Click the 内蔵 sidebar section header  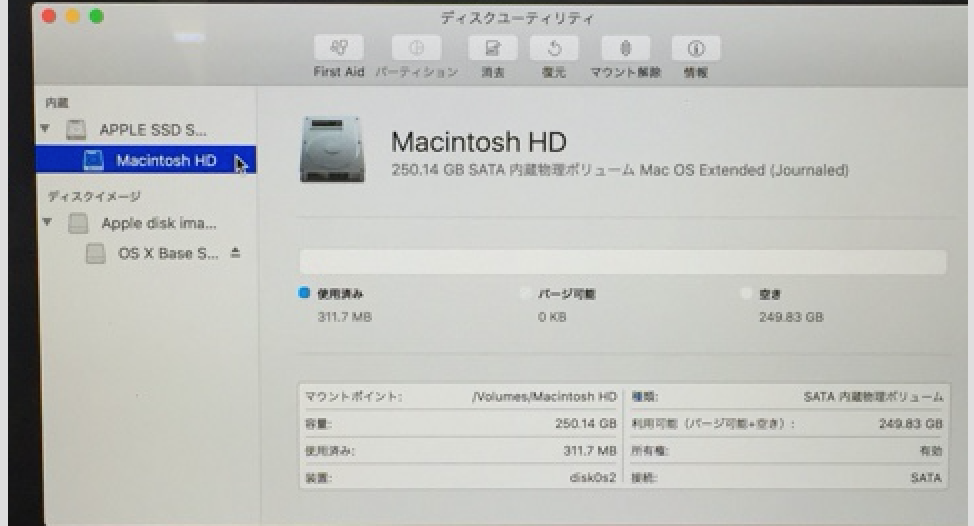(x=57, y=103)
